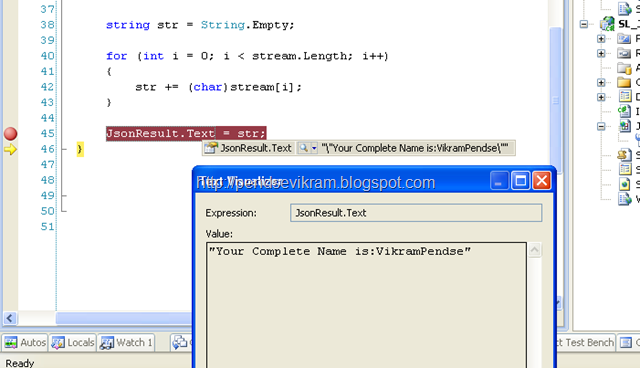Click the yellow execution arrow at line 46
Screen dimensions: 640x368
[x=10, y=149]
